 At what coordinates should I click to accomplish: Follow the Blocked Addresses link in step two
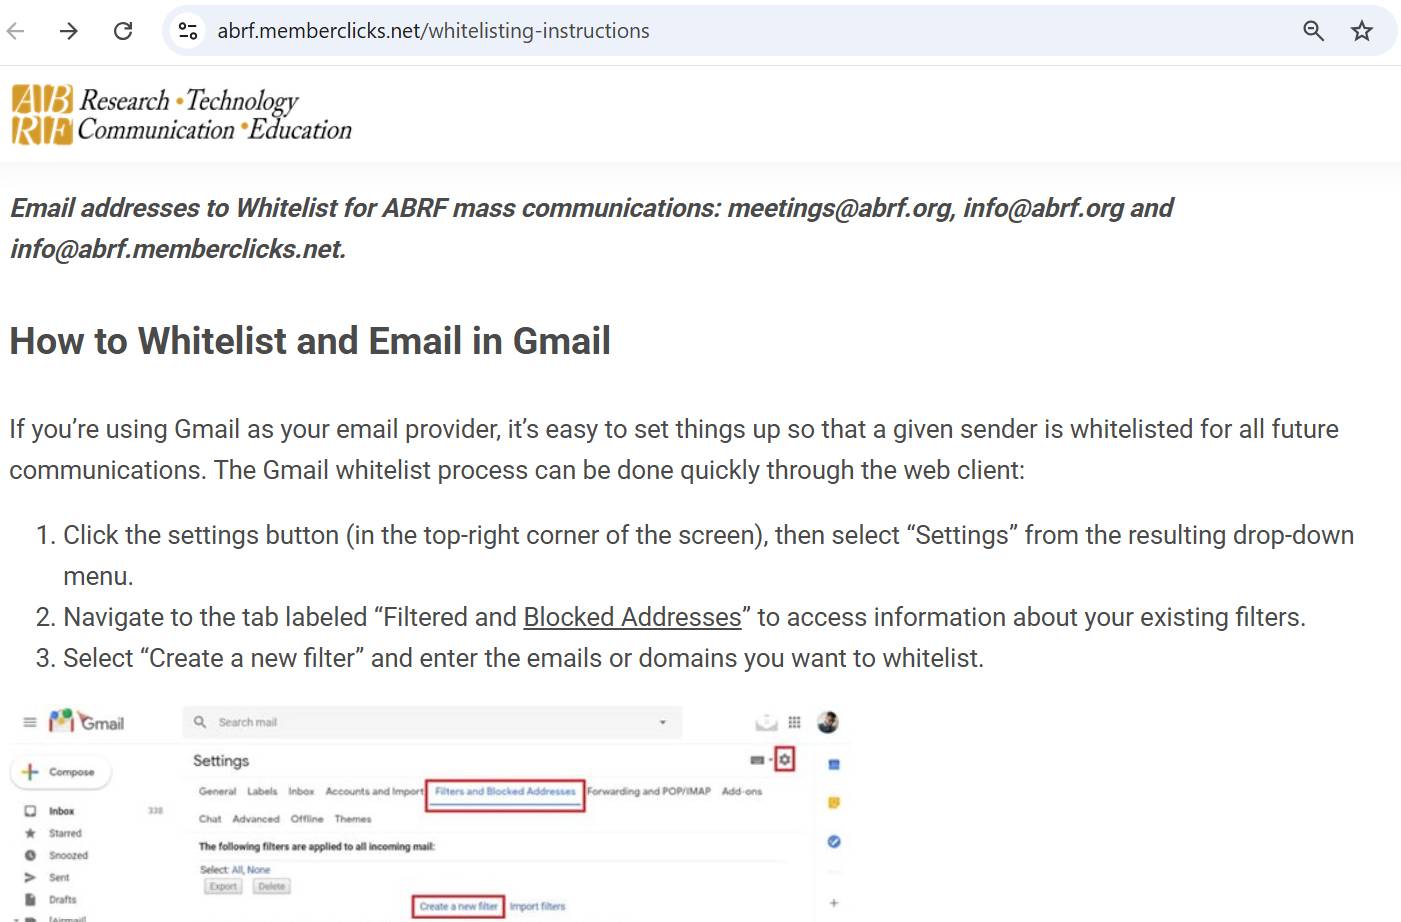click(631, 617)
